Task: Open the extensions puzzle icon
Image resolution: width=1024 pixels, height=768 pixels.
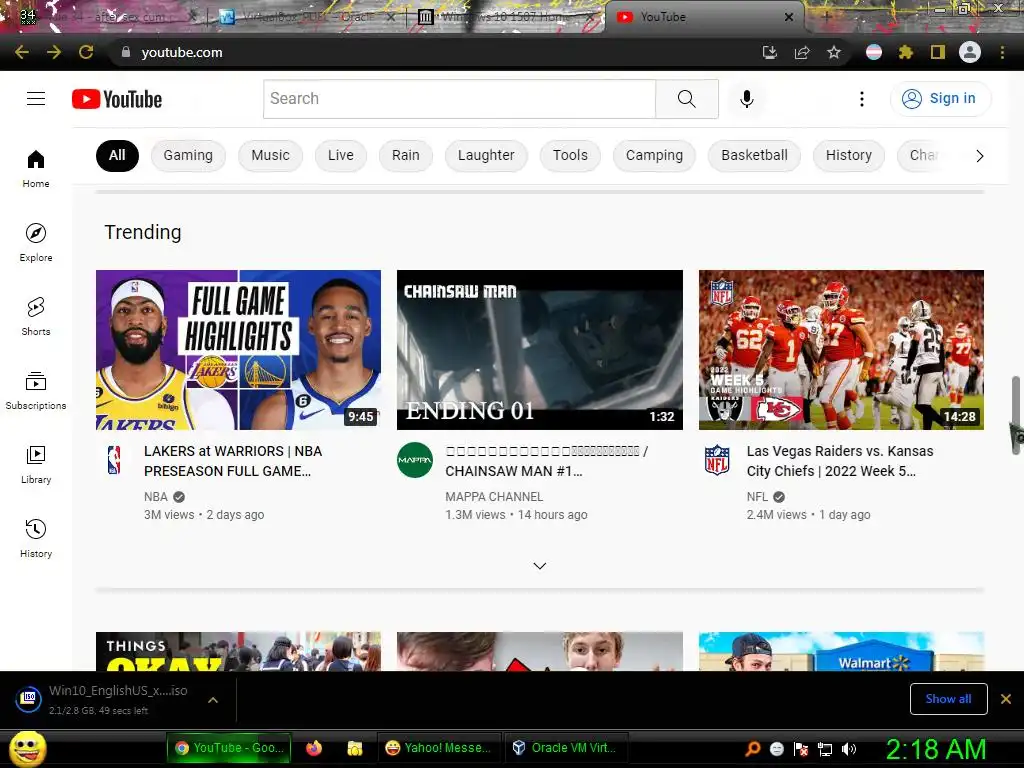Action: [906, 52]
